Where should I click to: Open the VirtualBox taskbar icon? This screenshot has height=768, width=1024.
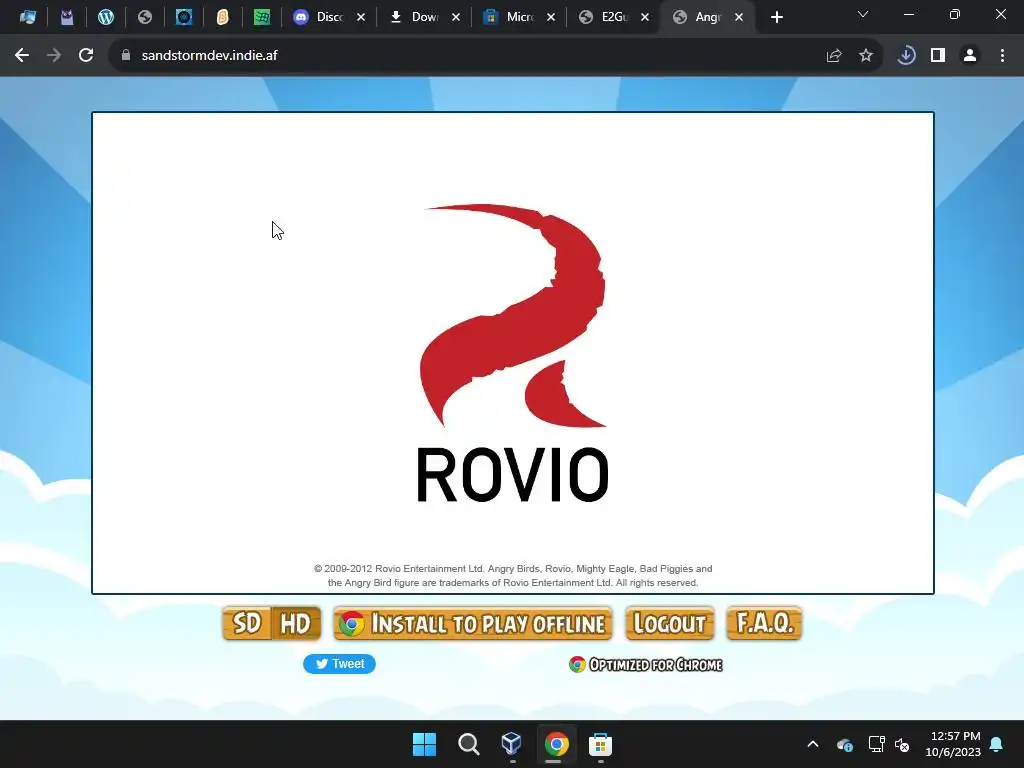(x=512, y=744)
